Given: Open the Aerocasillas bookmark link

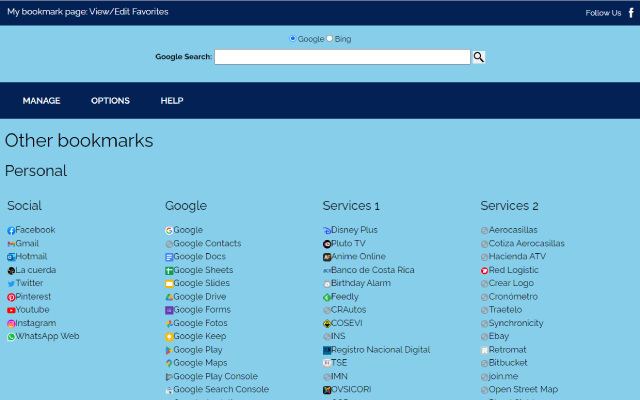Looking at the screenshot, I should click(x=513, y=230).
